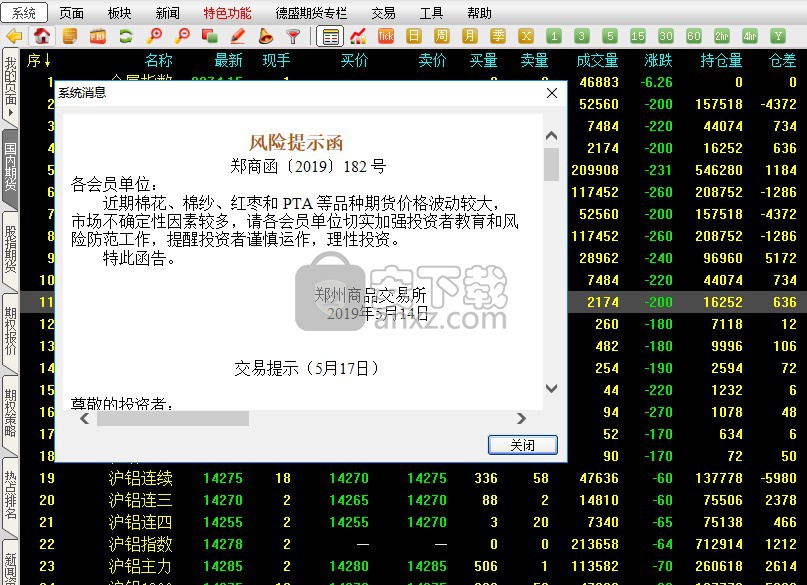The image size is (807, 585).
Task: Open the alarm bell alert icon
Action: pos(266,36)
